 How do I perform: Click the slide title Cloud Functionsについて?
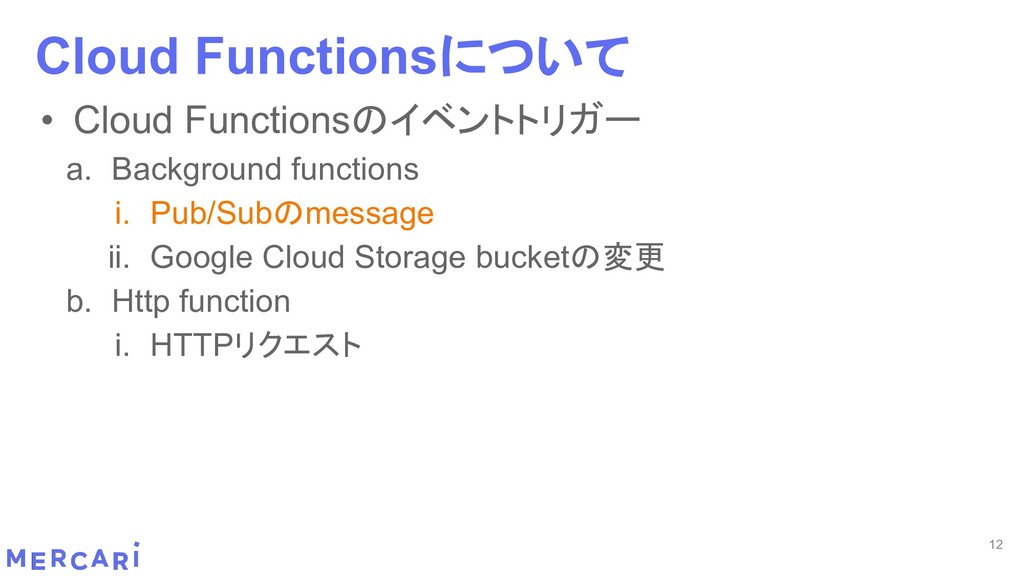pyautogui.click(x=332, y=56)
